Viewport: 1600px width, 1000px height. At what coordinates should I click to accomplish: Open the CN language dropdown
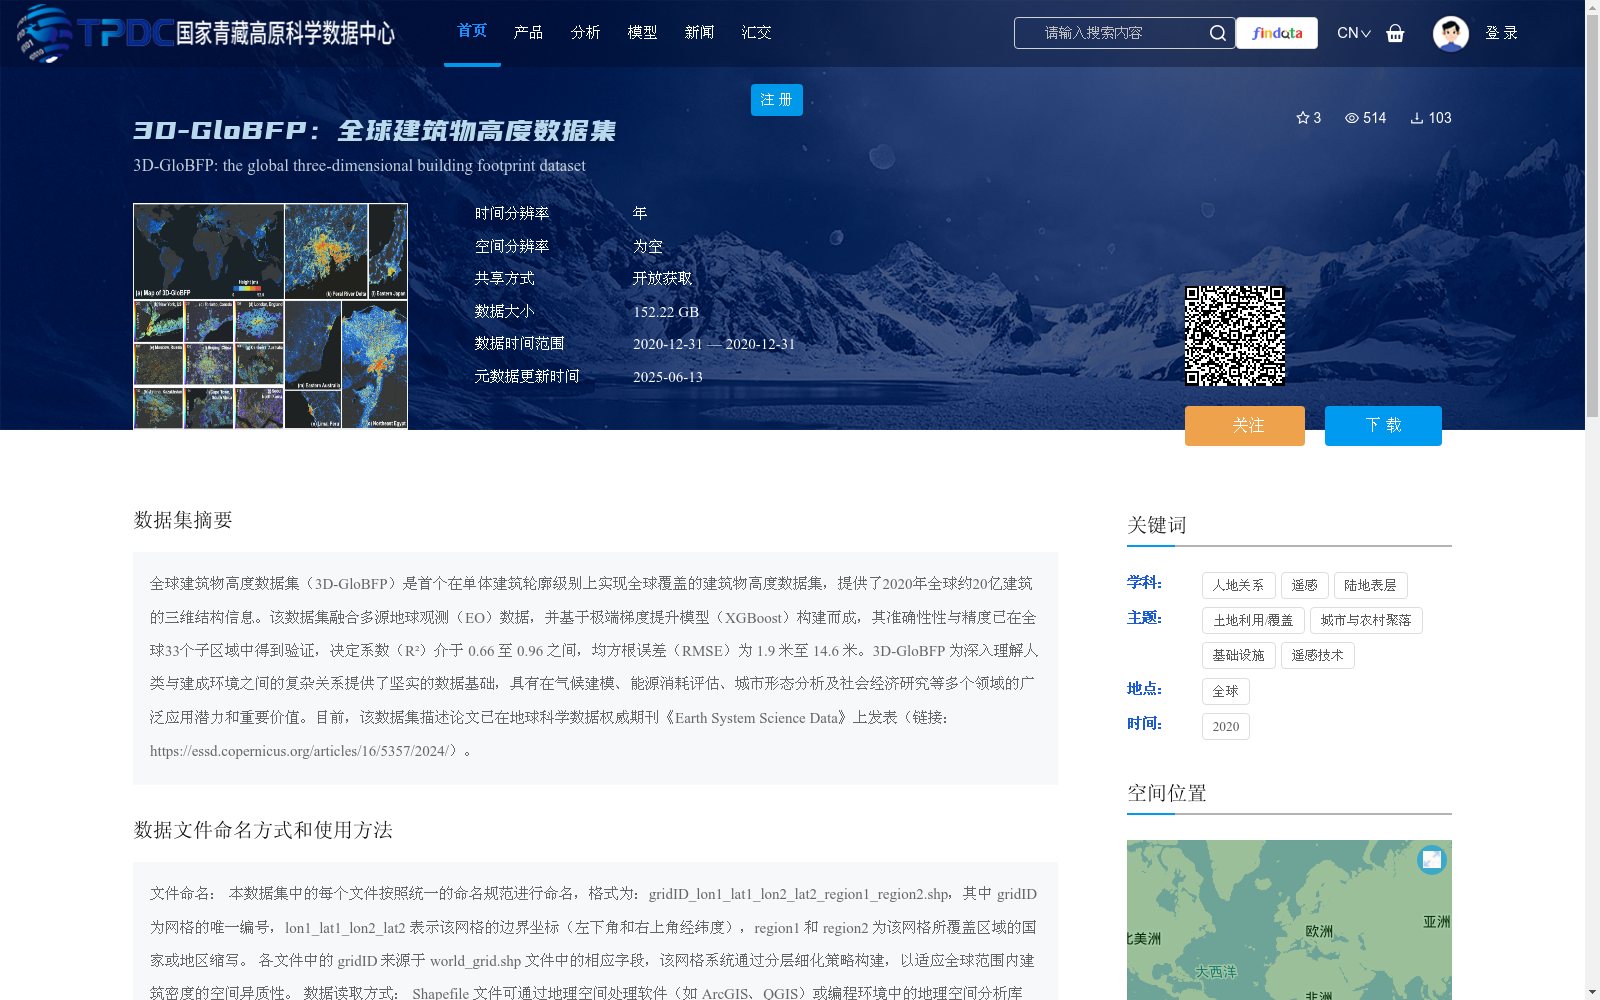coord(1353,33)
